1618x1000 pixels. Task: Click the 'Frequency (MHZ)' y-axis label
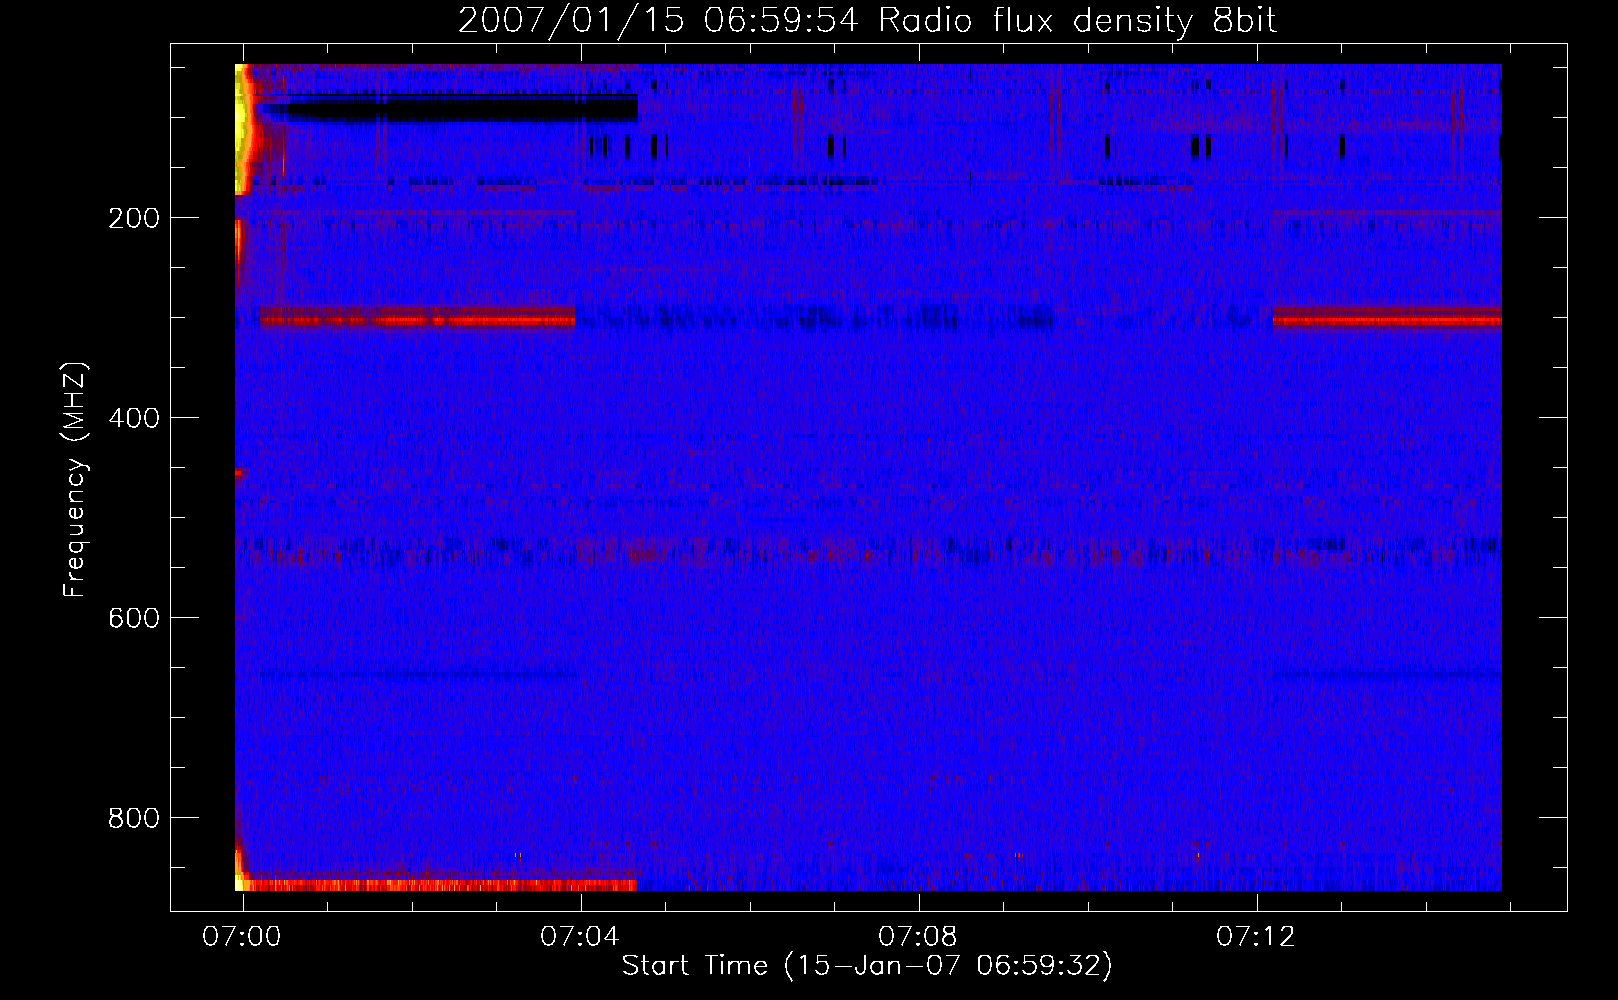pyautogui.click(x=75, y=479)
